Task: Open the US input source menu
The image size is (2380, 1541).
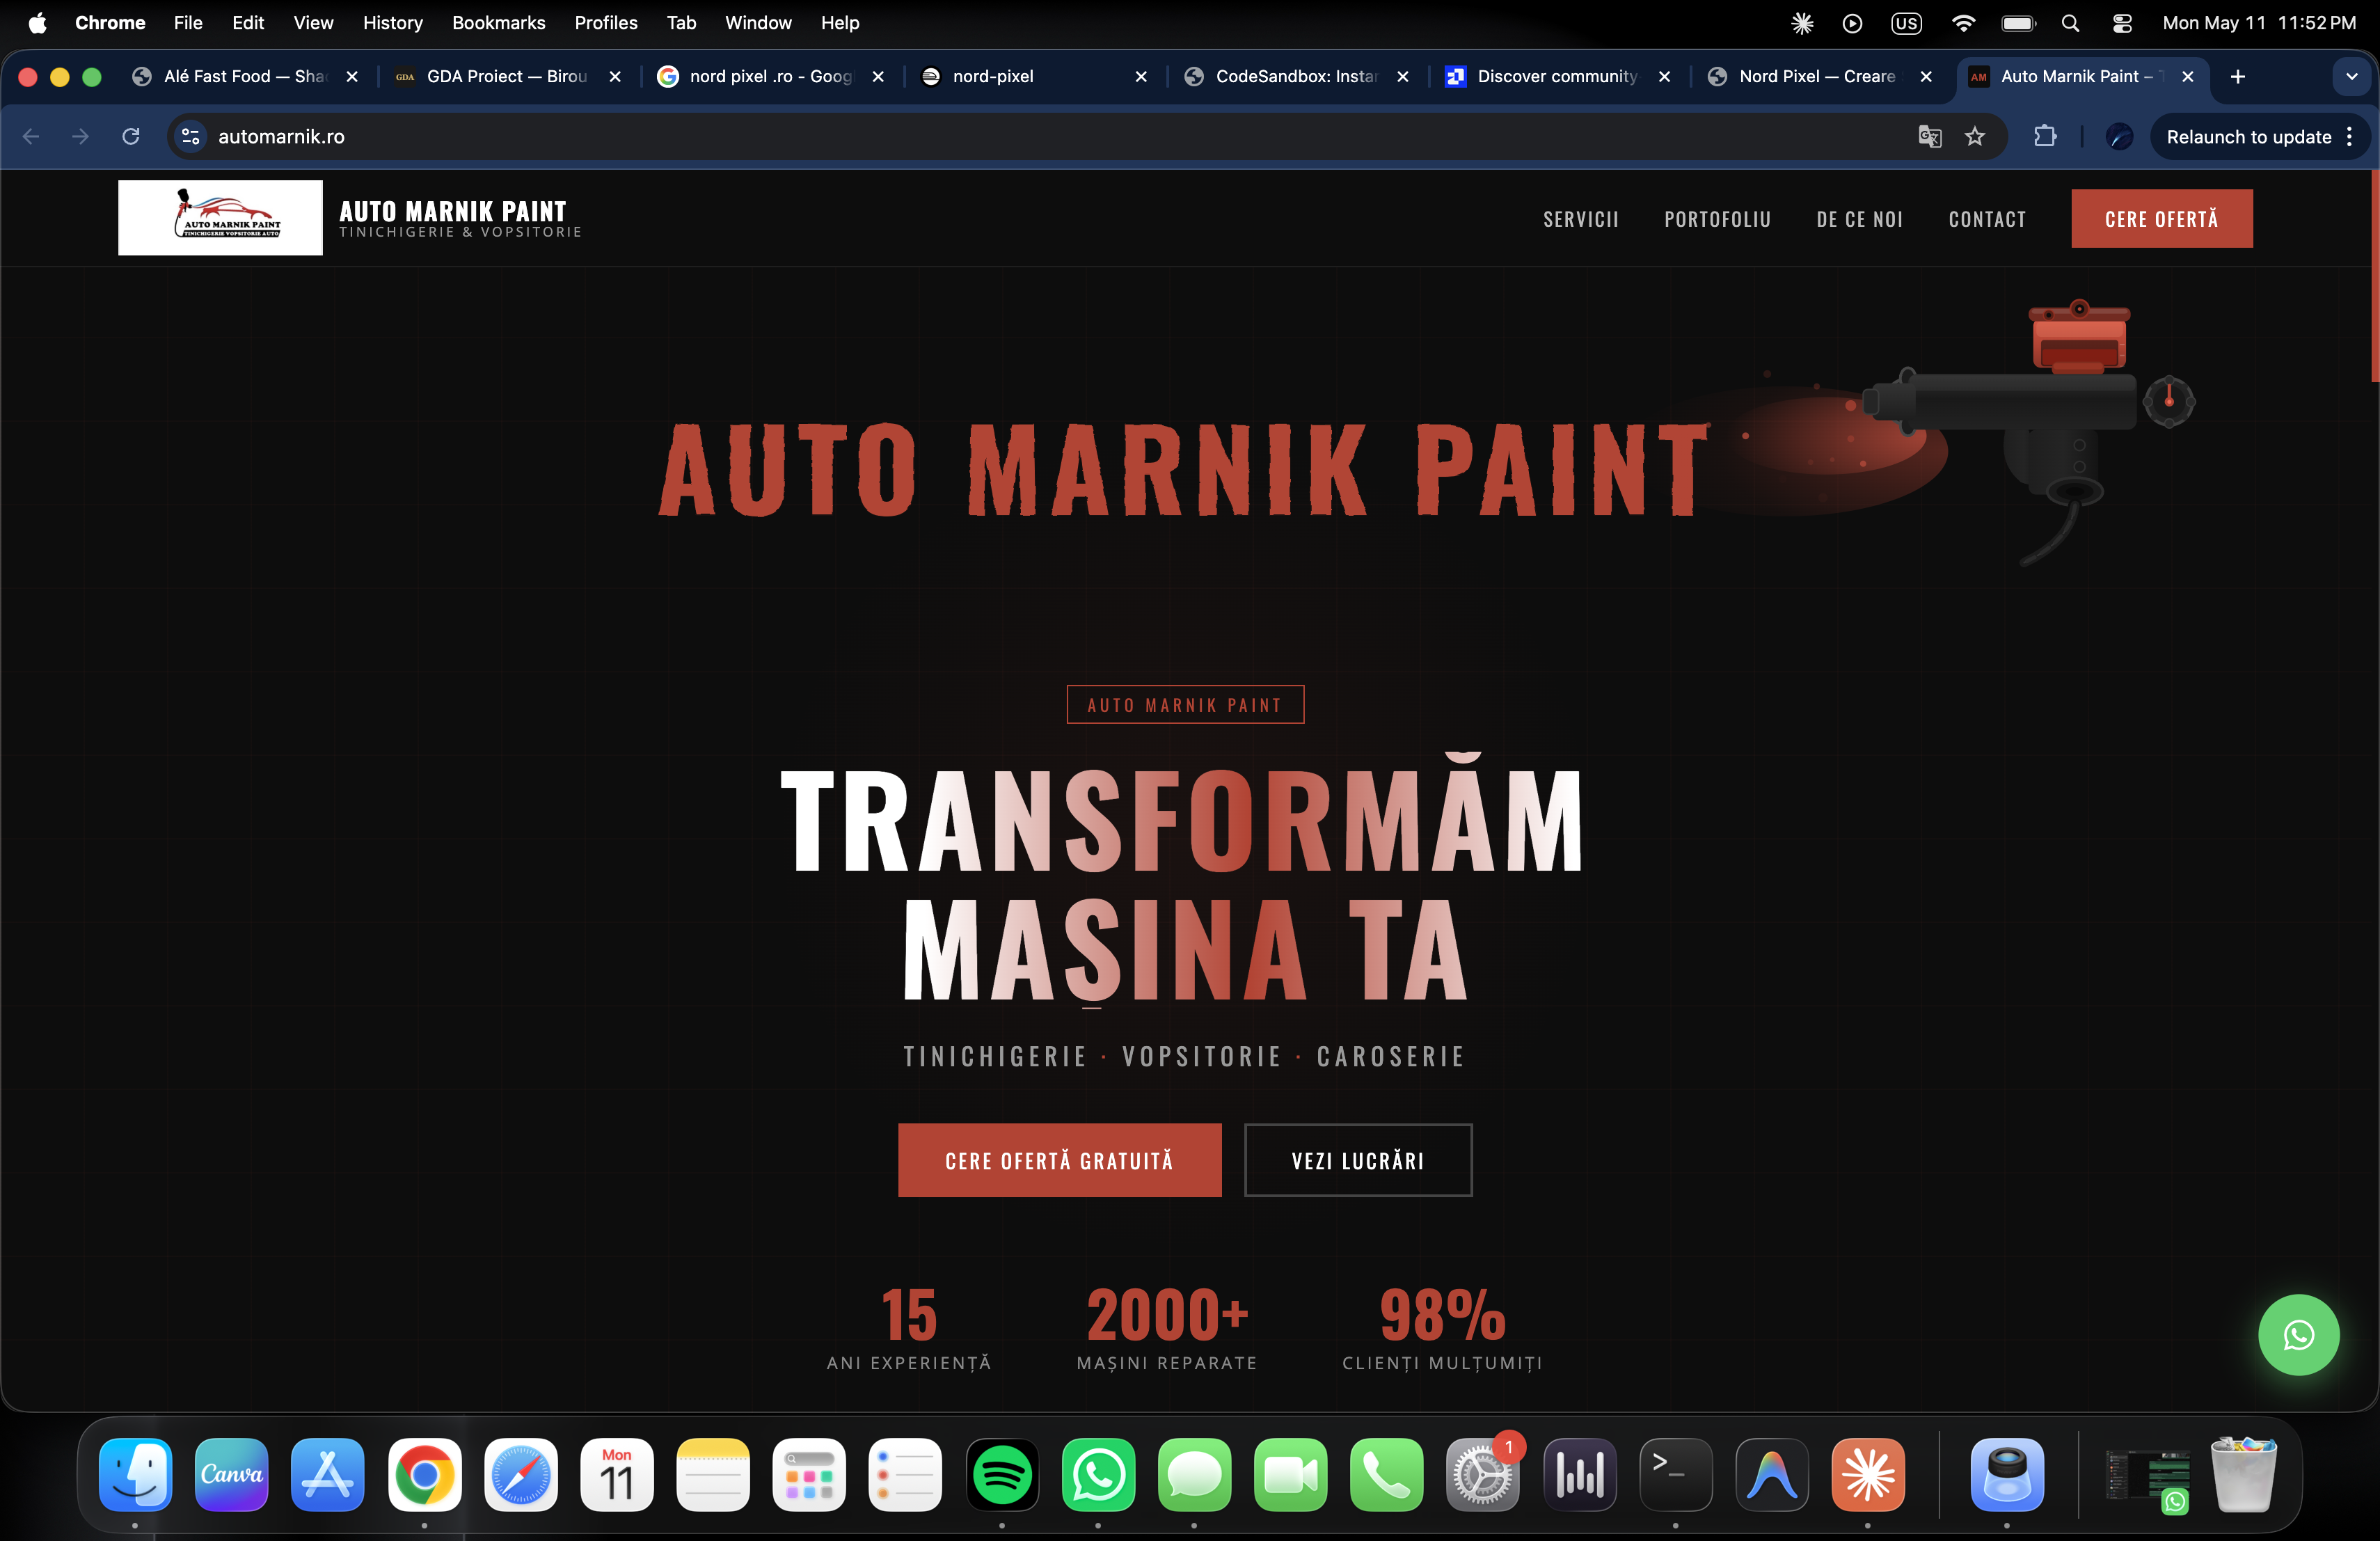Action: click(1906, 22)
